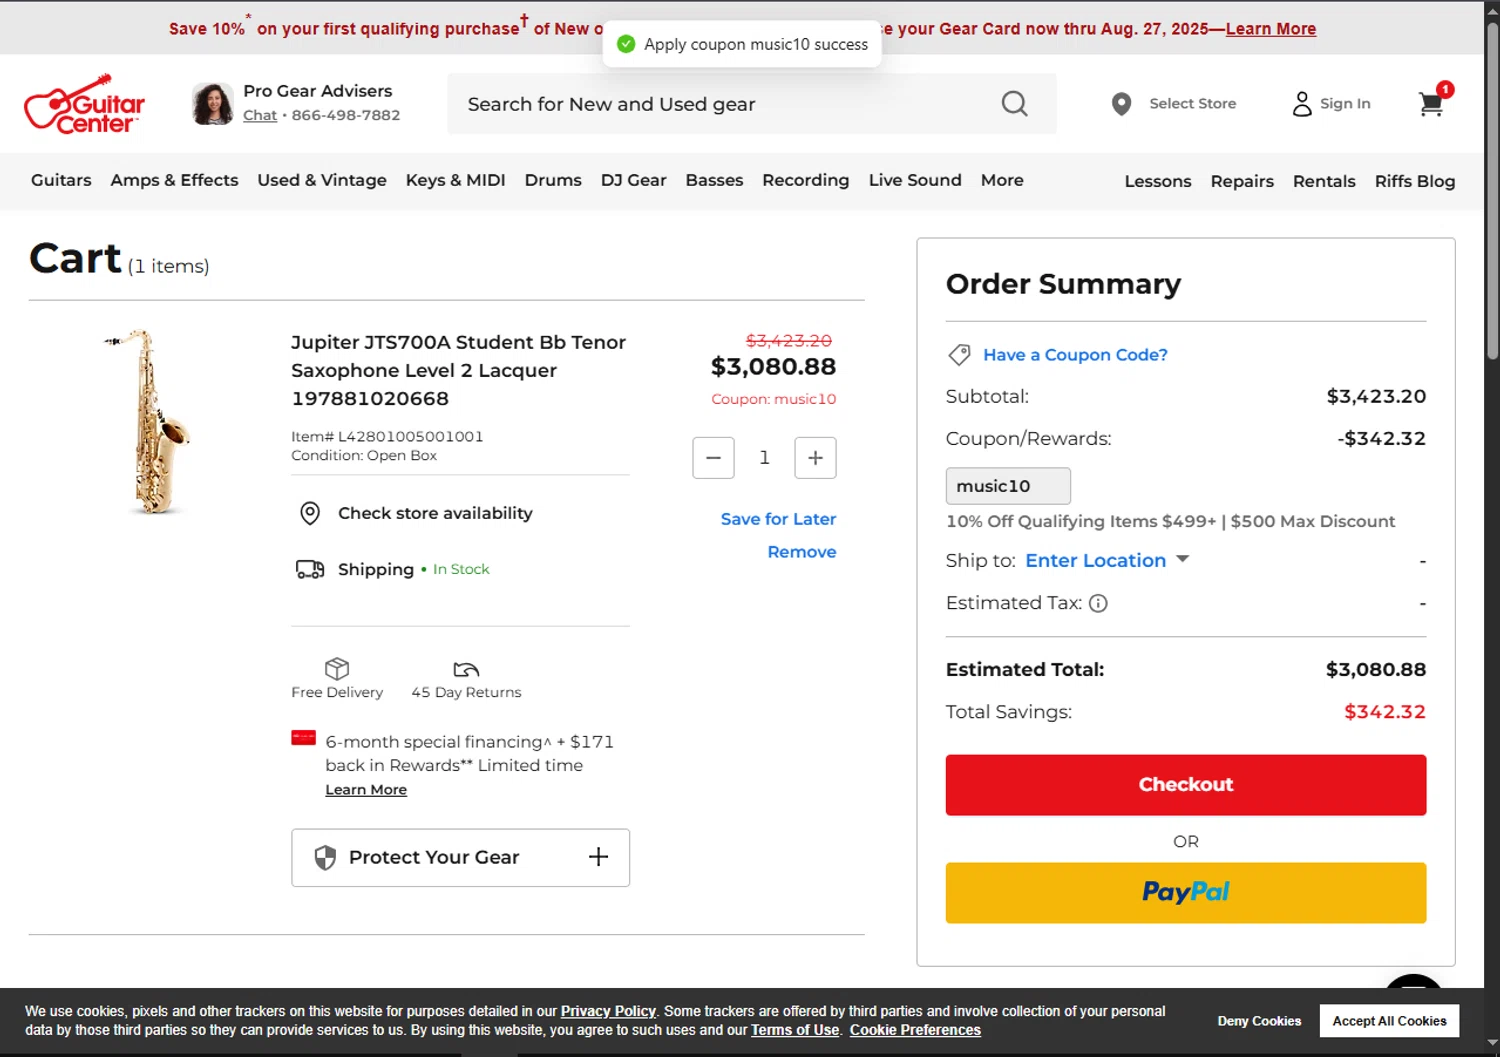The height and width of the screenshot is (1057, 1500).
Task: Click the Chat link
Action: coord(260,115)
